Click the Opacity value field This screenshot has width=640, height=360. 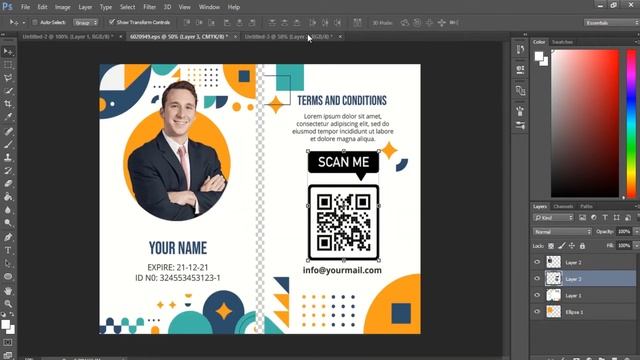tap(624, 232)
